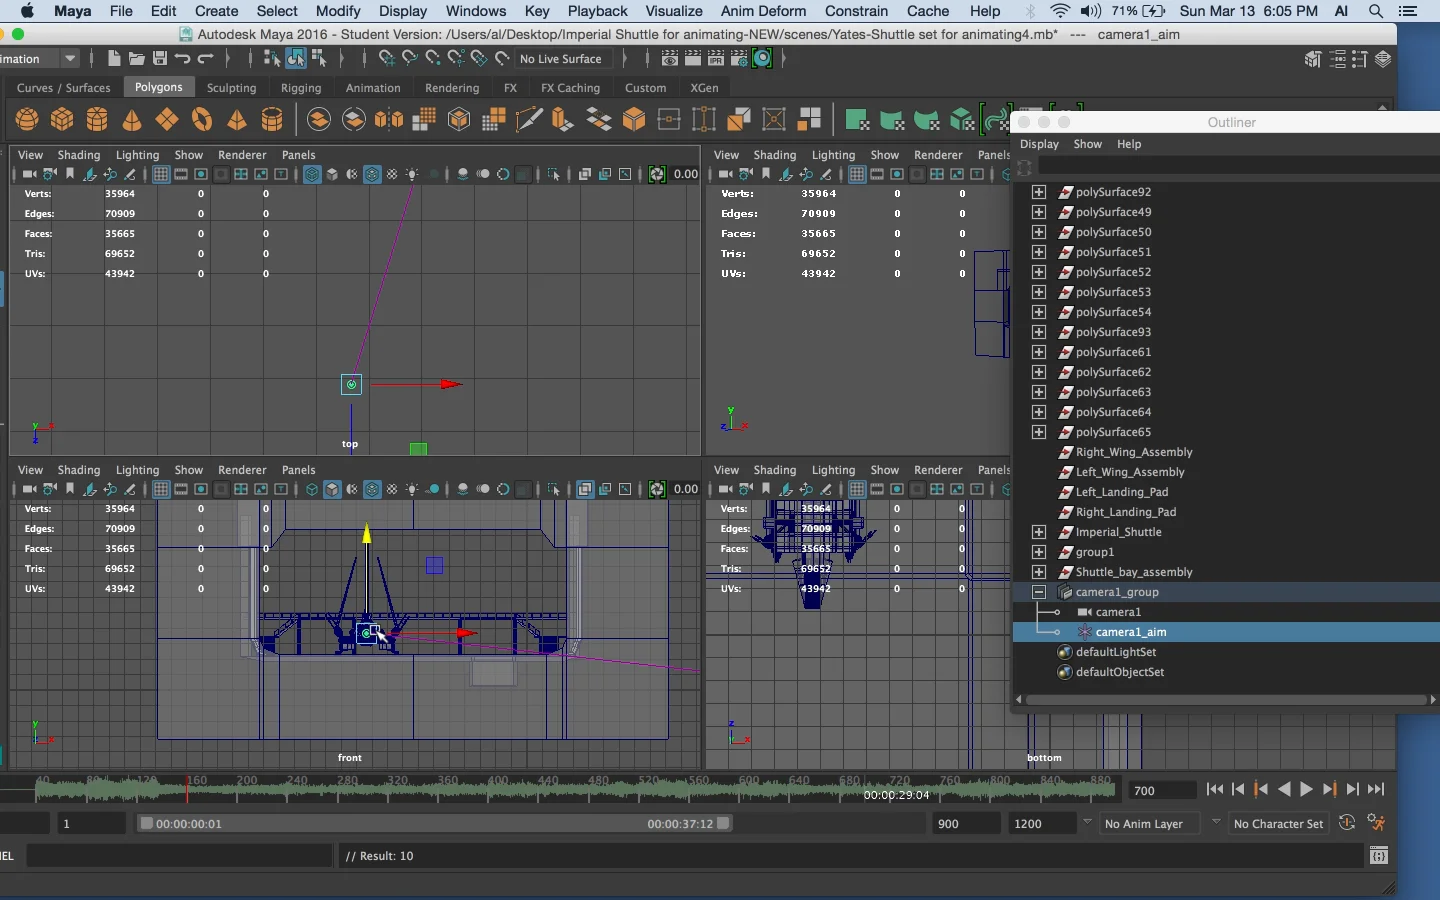Create a polygon cube from the shelf
The height and width of the screenshot is (900, 1440).
click(x=62, y=120)
